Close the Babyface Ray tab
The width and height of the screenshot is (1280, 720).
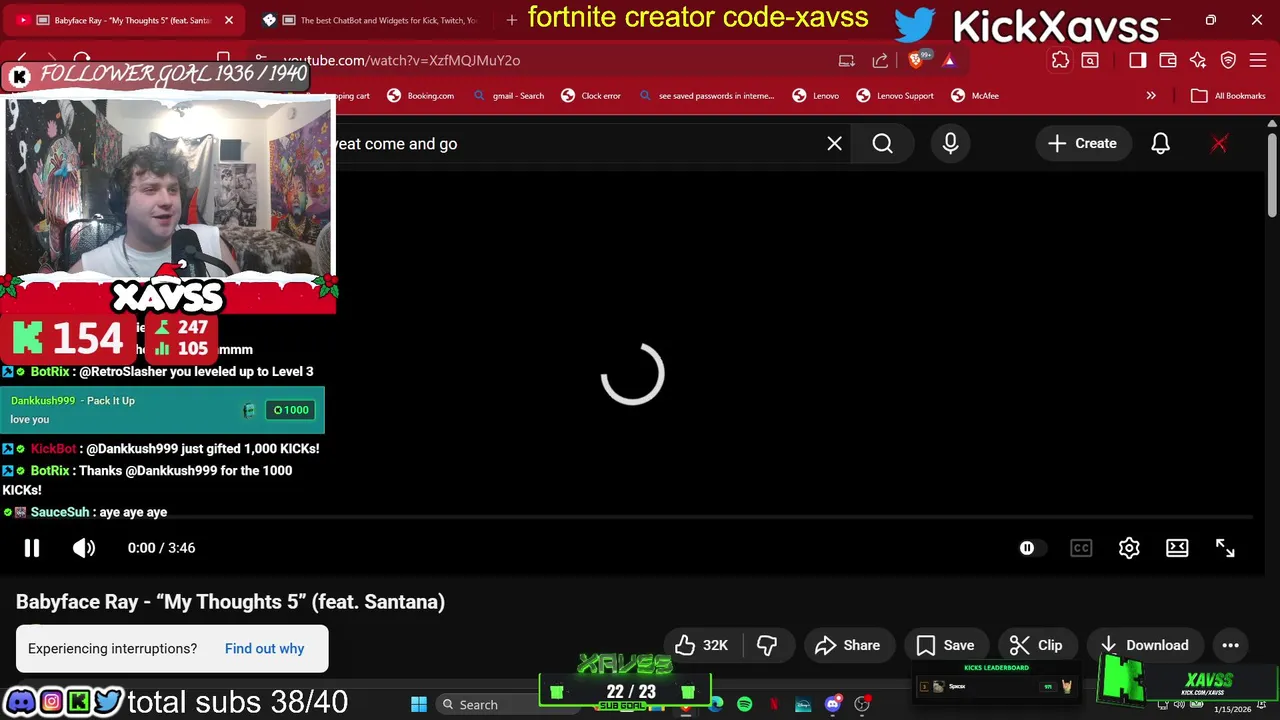tap(229, 20)
